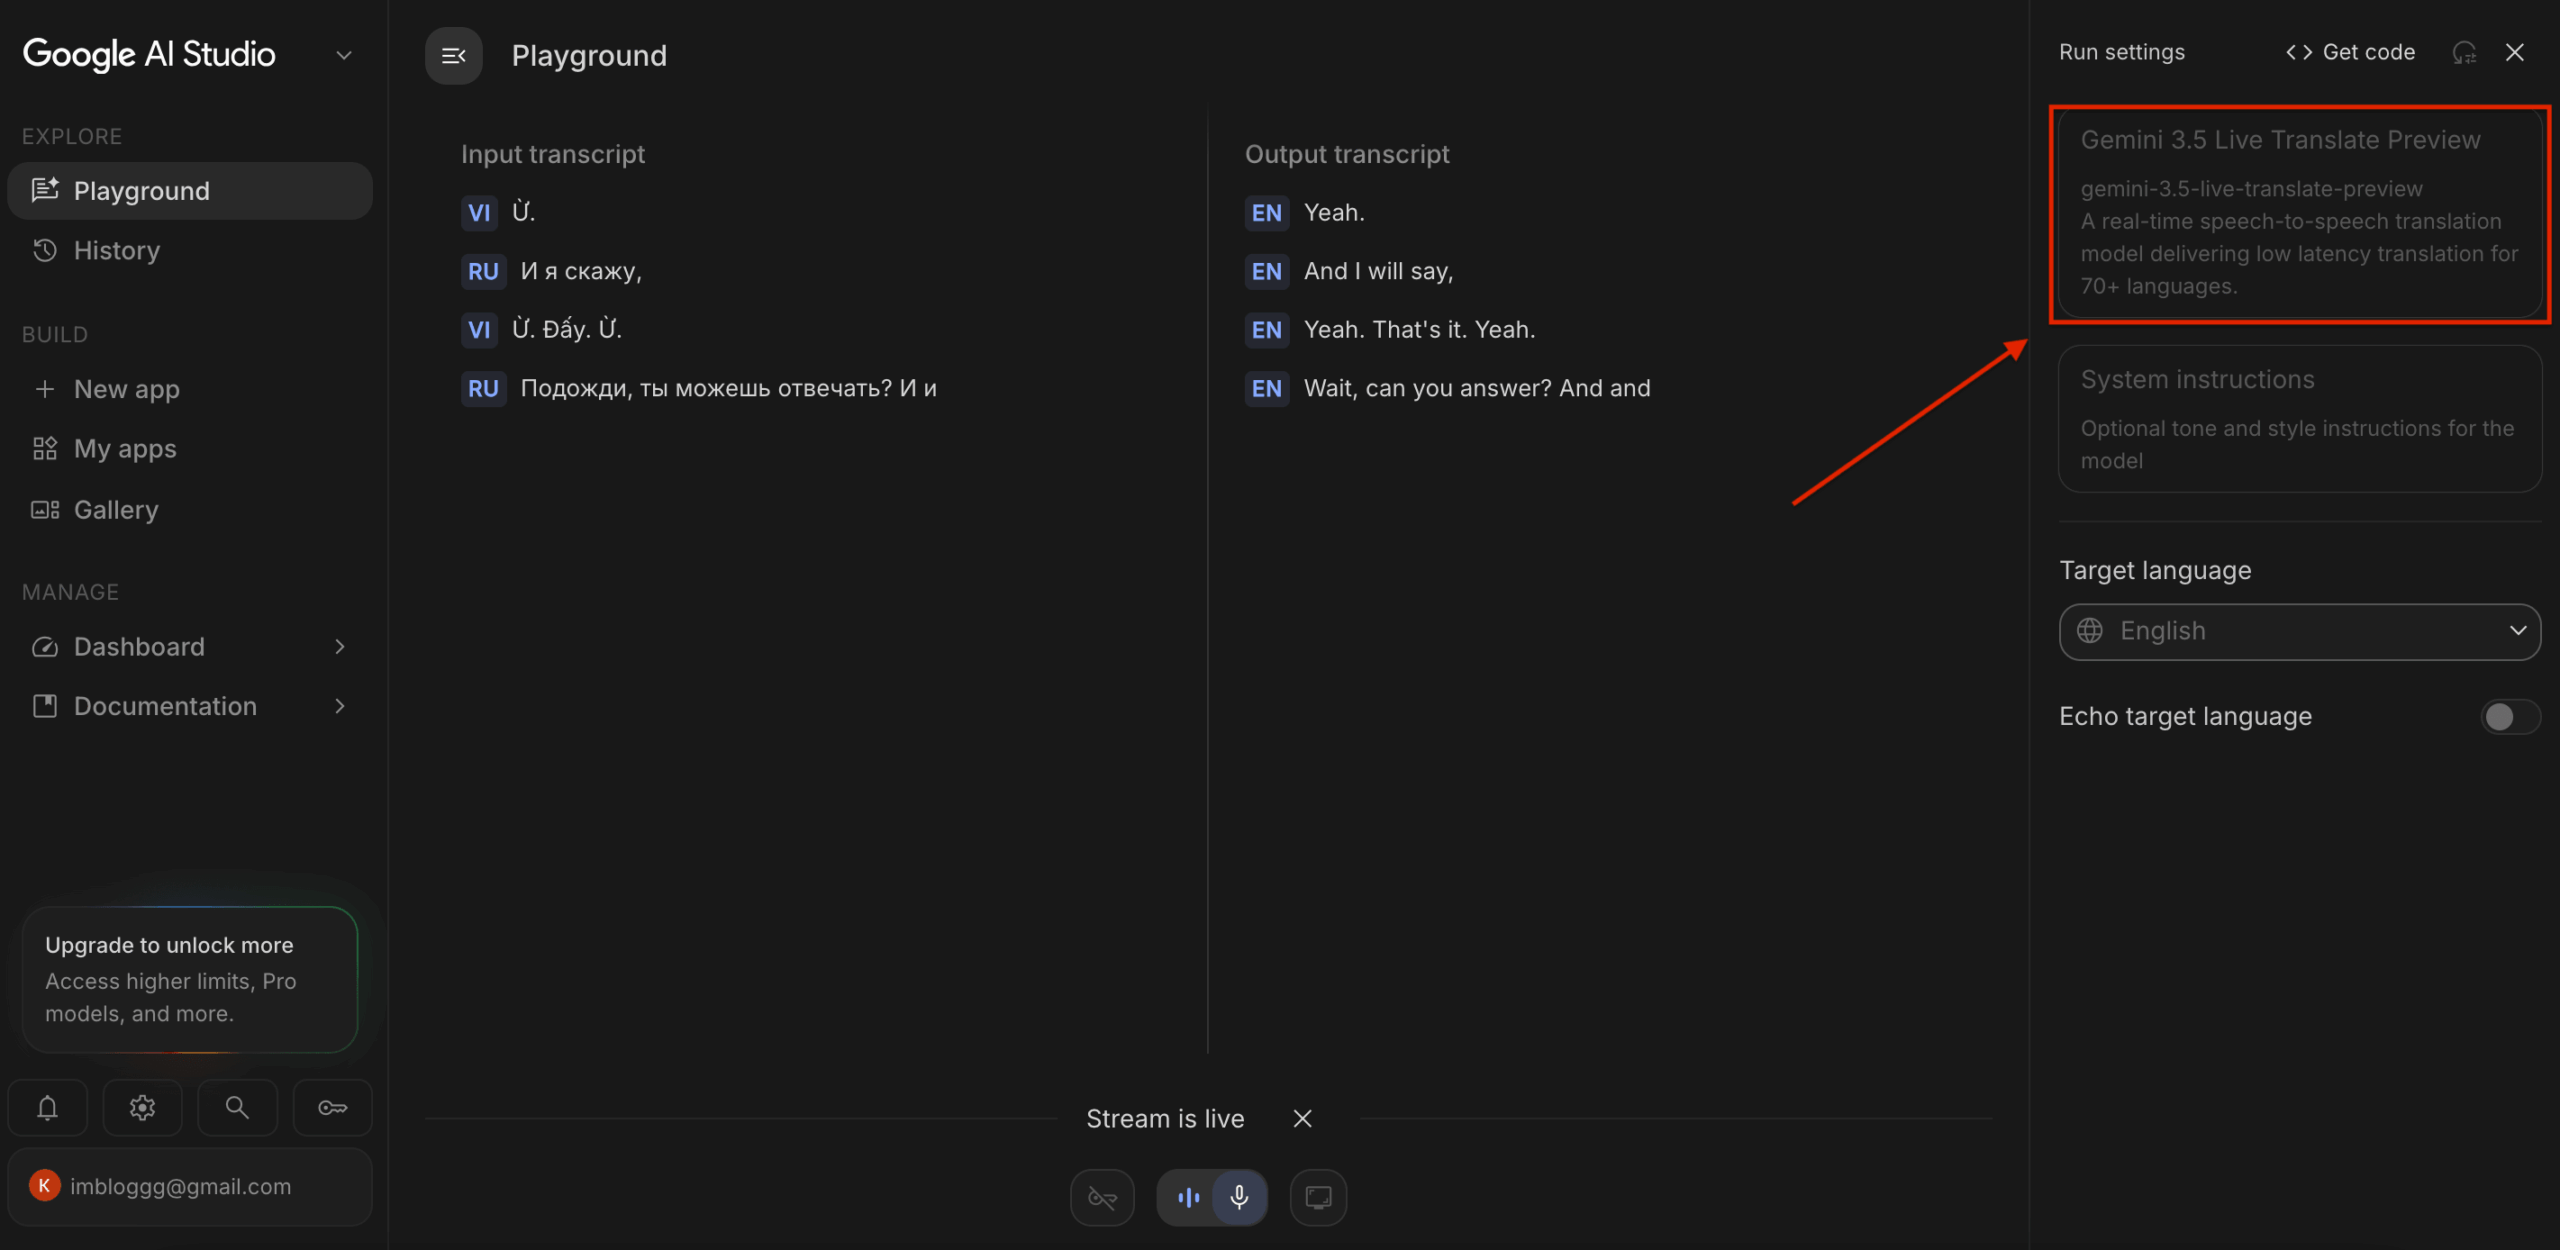This screenshot has width=2560, height=1250.
Task: Click the "Yeah." output line
Action: tap(1334, 213)
